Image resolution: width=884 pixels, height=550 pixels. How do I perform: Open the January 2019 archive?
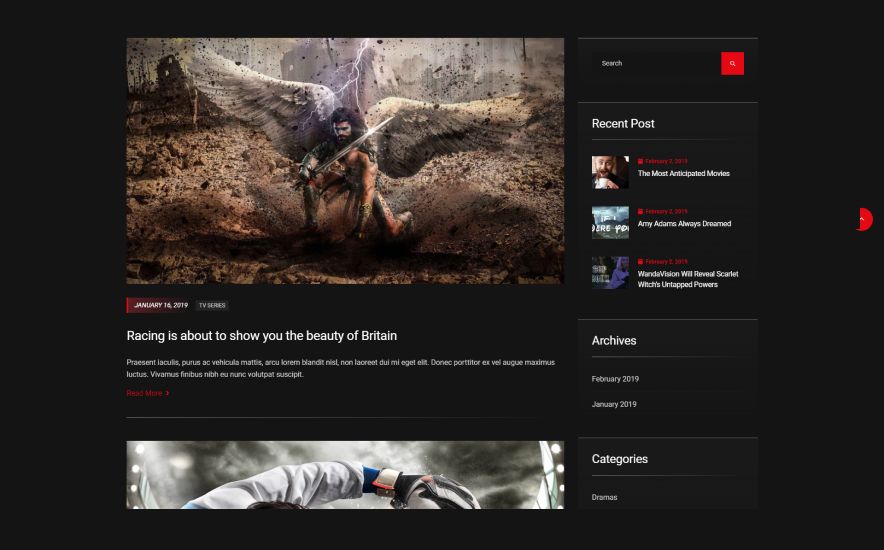614,404
